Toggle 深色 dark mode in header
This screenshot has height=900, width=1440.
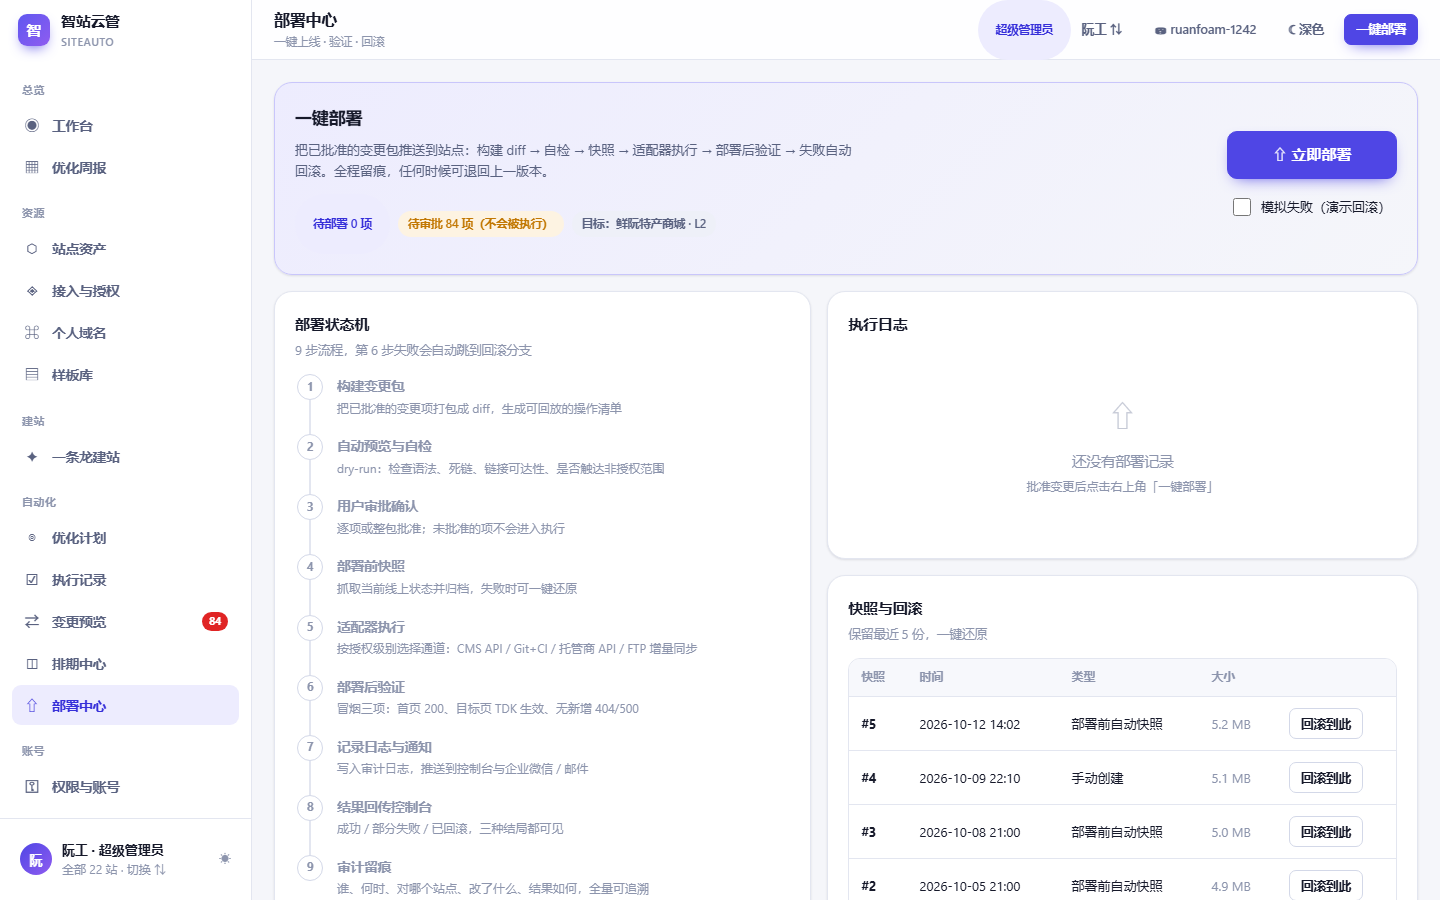[x=1306, y=30]
